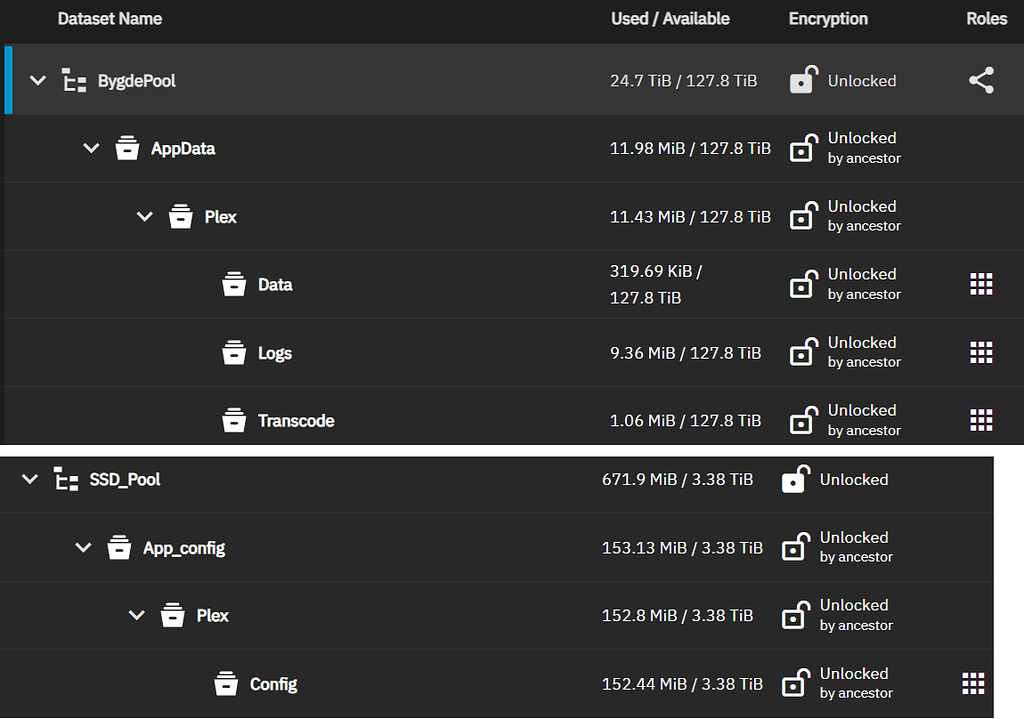Click the apps grid icon on the Config row
Image resolution: width=1024 pixels, height=719 pixels.
(x=973, y=683)
